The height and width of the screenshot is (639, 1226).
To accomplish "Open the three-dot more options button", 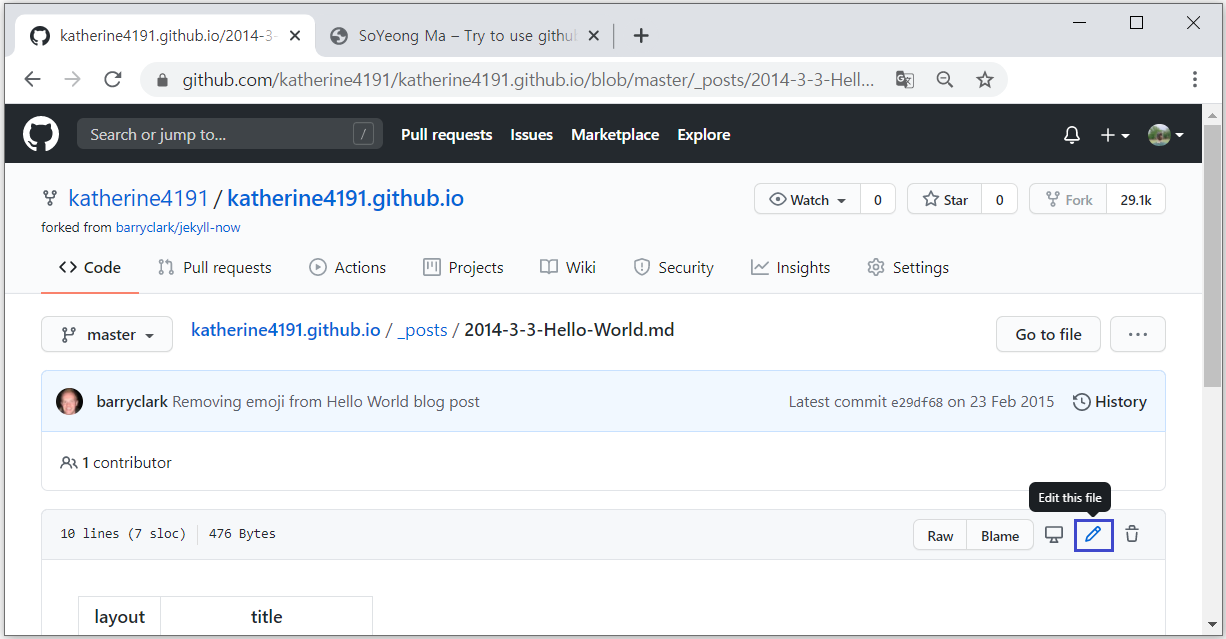I will point(1138,334).
